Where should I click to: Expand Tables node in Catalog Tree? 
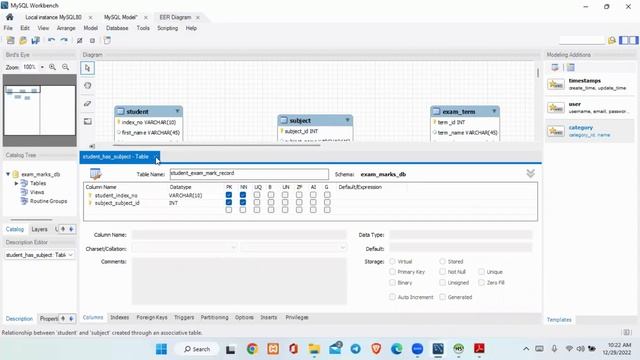click(16, 183)
